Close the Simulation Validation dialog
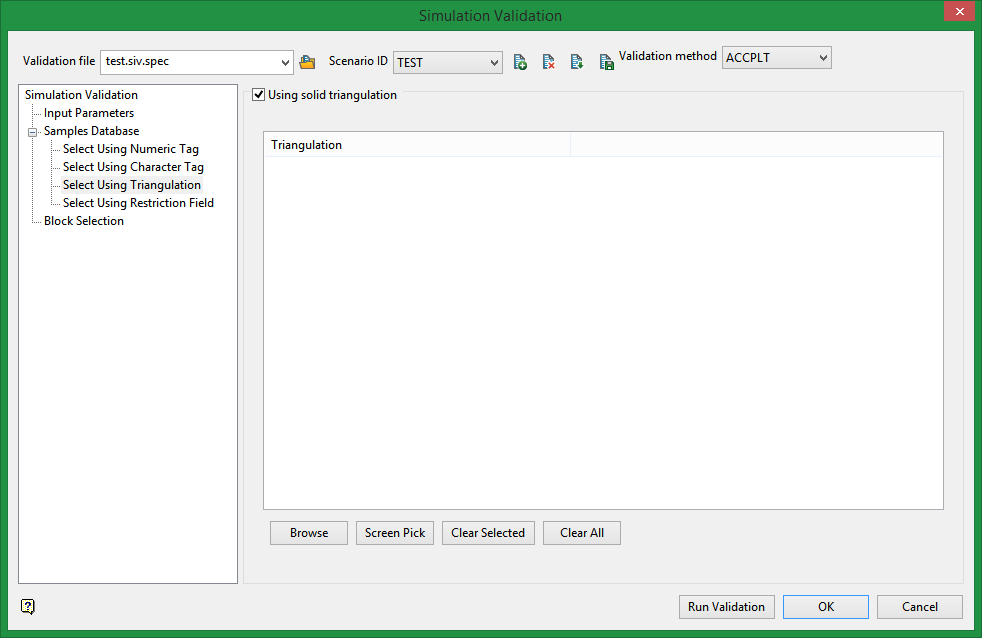982x638 pixels. (x=959, y=11)
